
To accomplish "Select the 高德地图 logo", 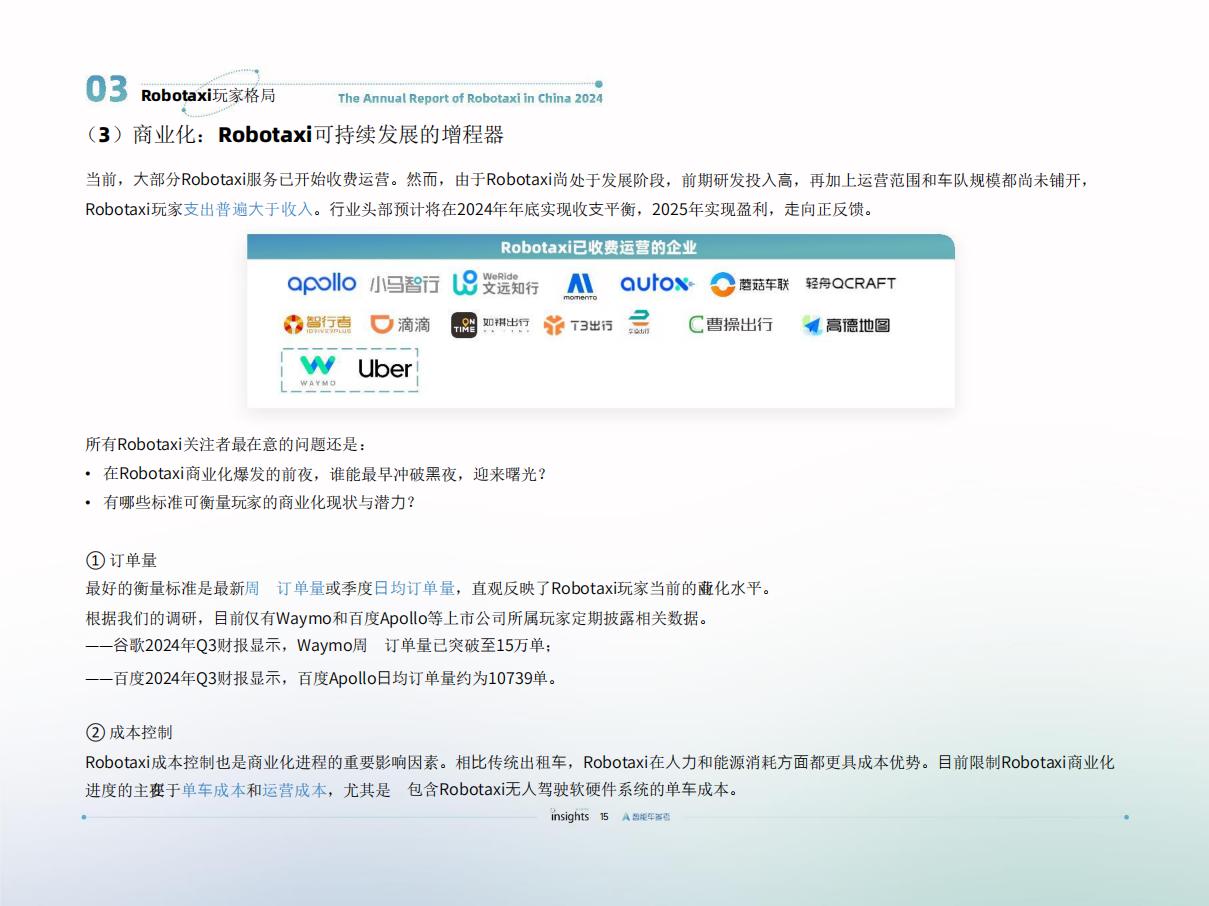I will pyautogui.click(x=845, y=325).
